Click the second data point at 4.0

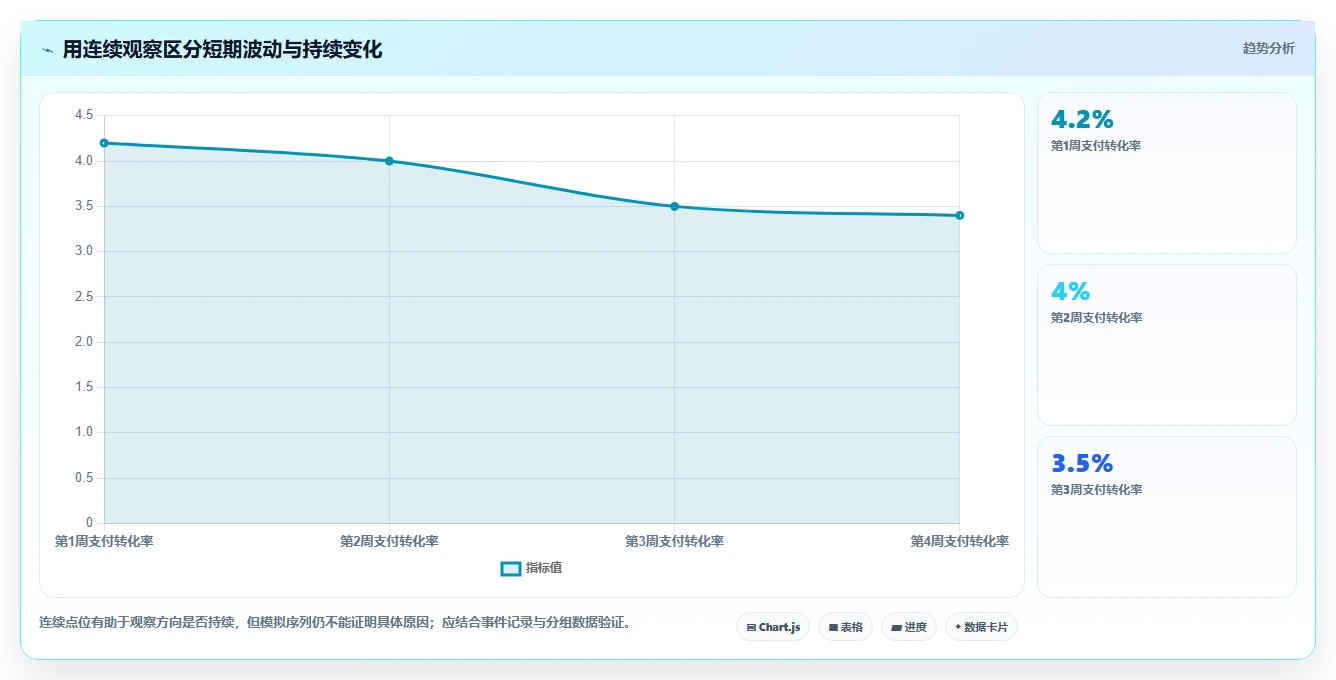click(x=389, y=161)
